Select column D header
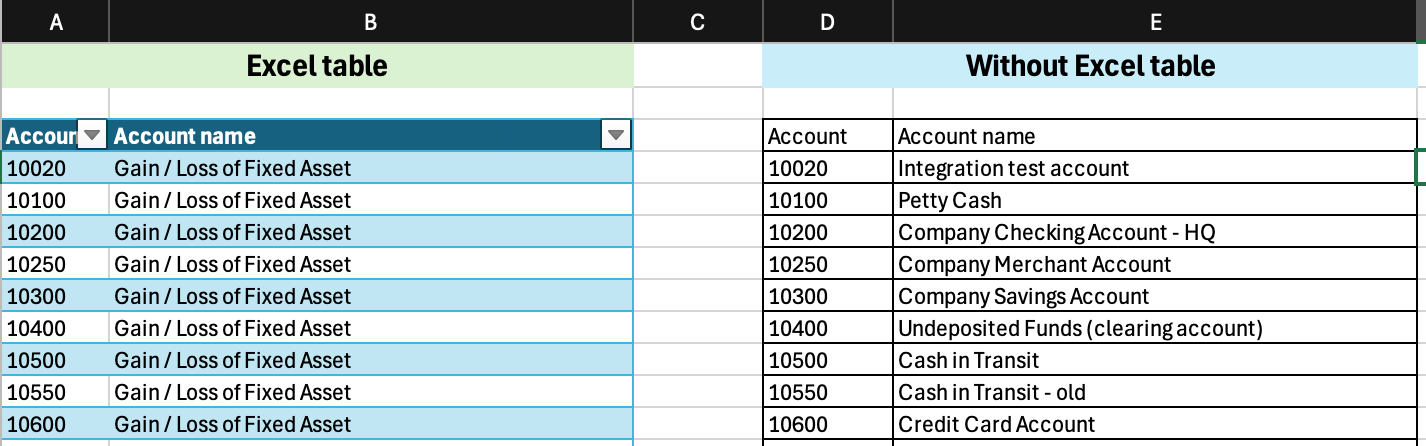1426x446 pixels. [x=827, y=21]
